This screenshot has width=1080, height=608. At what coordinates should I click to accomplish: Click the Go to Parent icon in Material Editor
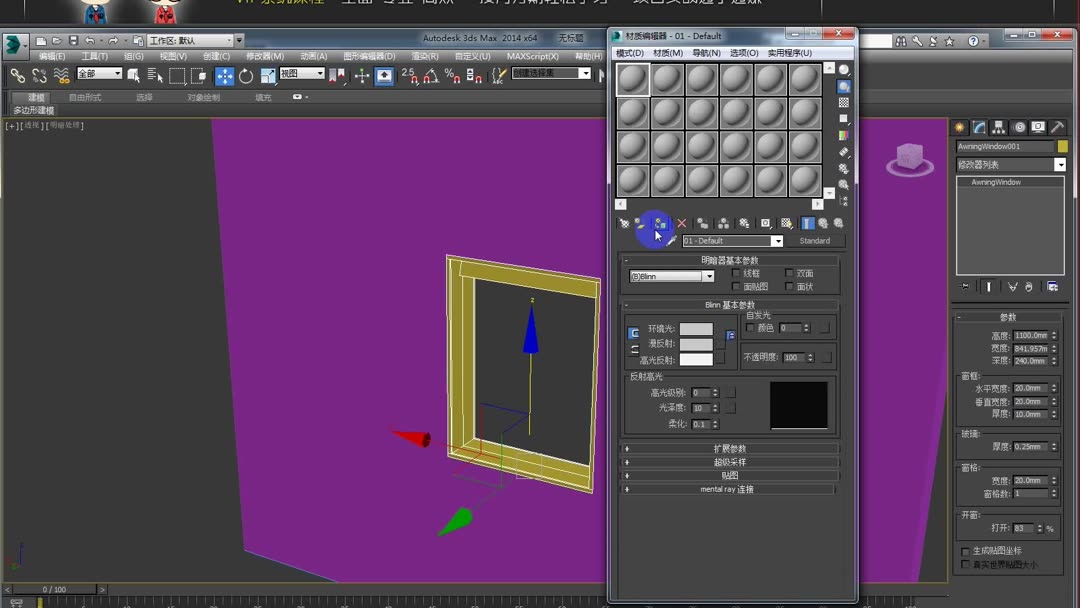[824, 223]
